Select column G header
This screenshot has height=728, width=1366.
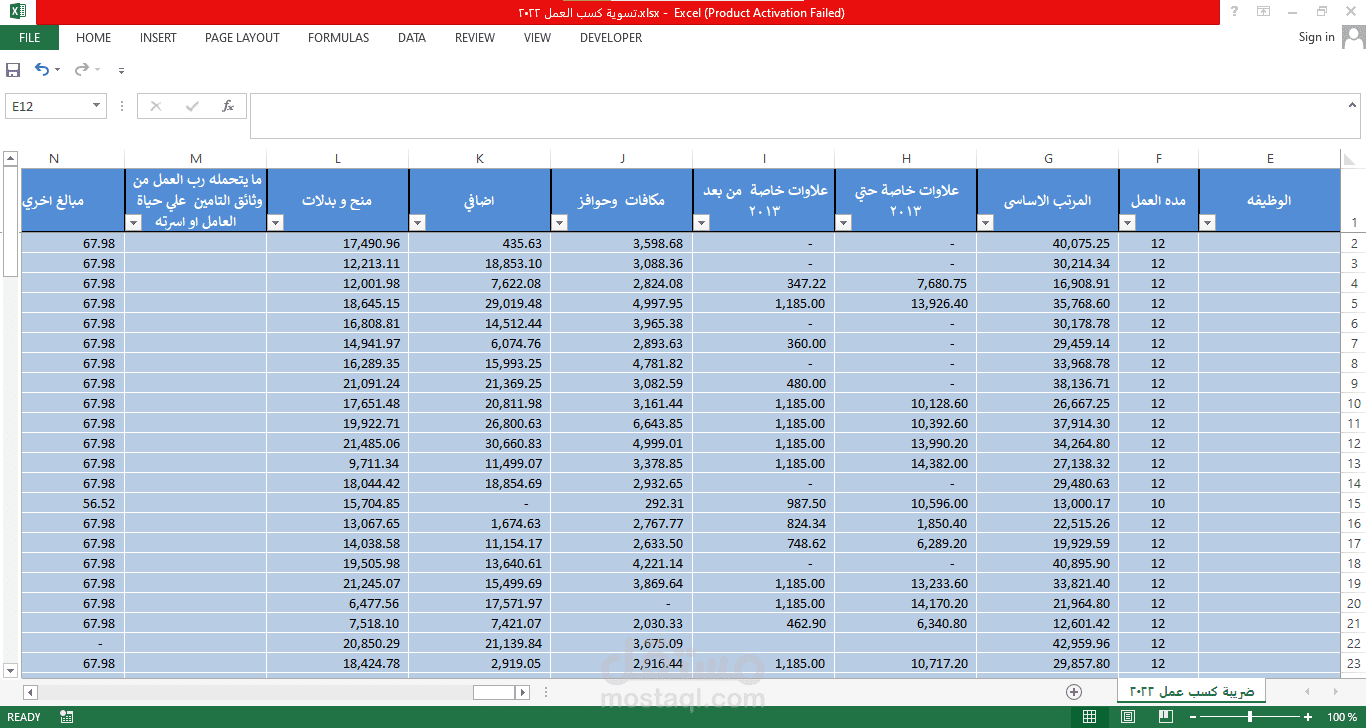[x=1048, y=158]
